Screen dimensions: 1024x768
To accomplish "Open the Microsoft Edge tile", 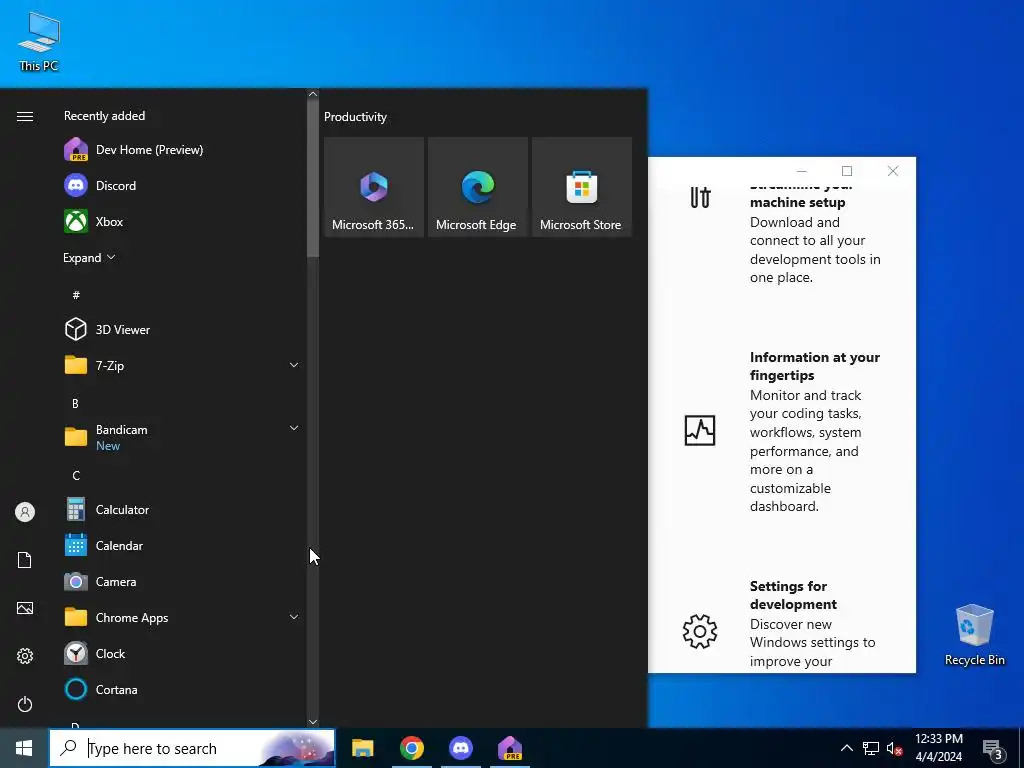I will click(477, 187).
